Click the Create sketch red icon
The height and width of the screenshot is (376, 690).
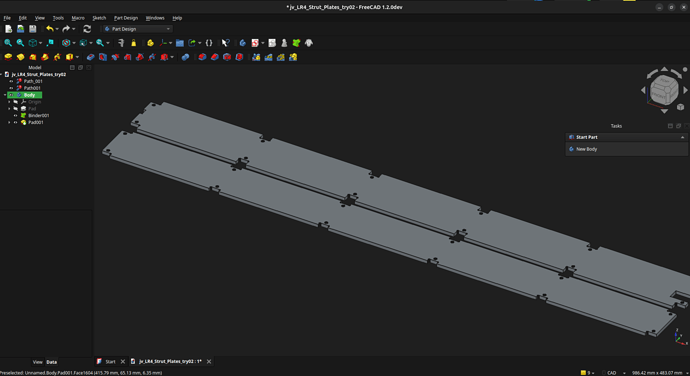coord(255,43)
